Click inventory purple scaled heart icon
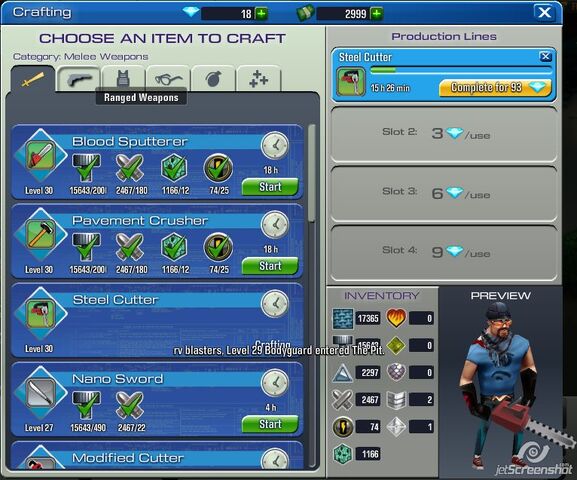This screenshot has width=577, height=480. coord(396,373)
